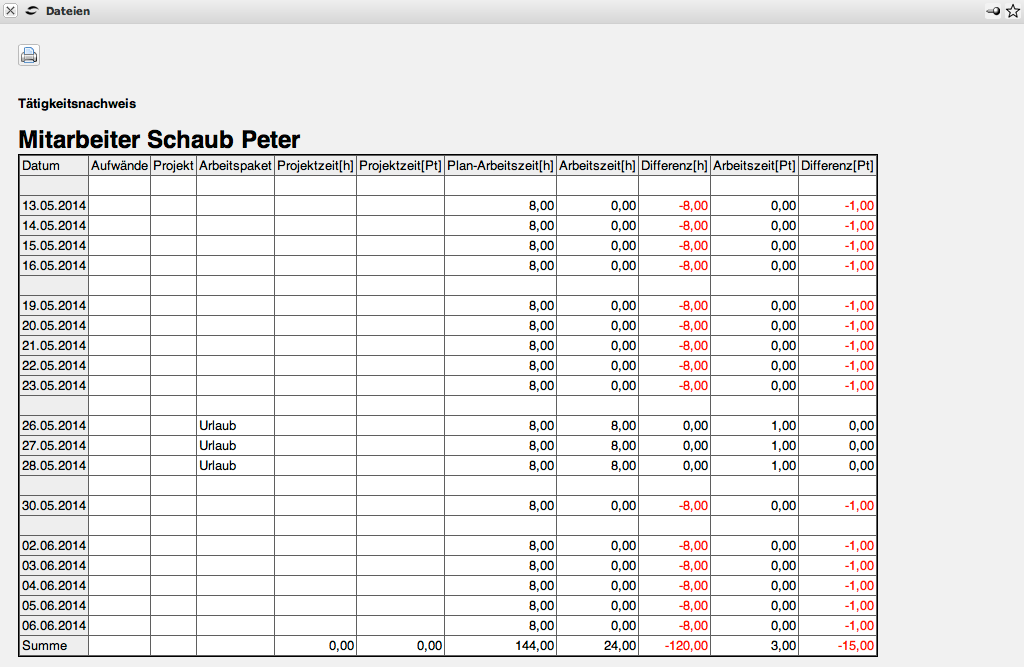Click the Mitarbeiter Schaub Peter heading
Image resolution: width=1024 pixels, height=667 pixels.
tap(159, 140)
